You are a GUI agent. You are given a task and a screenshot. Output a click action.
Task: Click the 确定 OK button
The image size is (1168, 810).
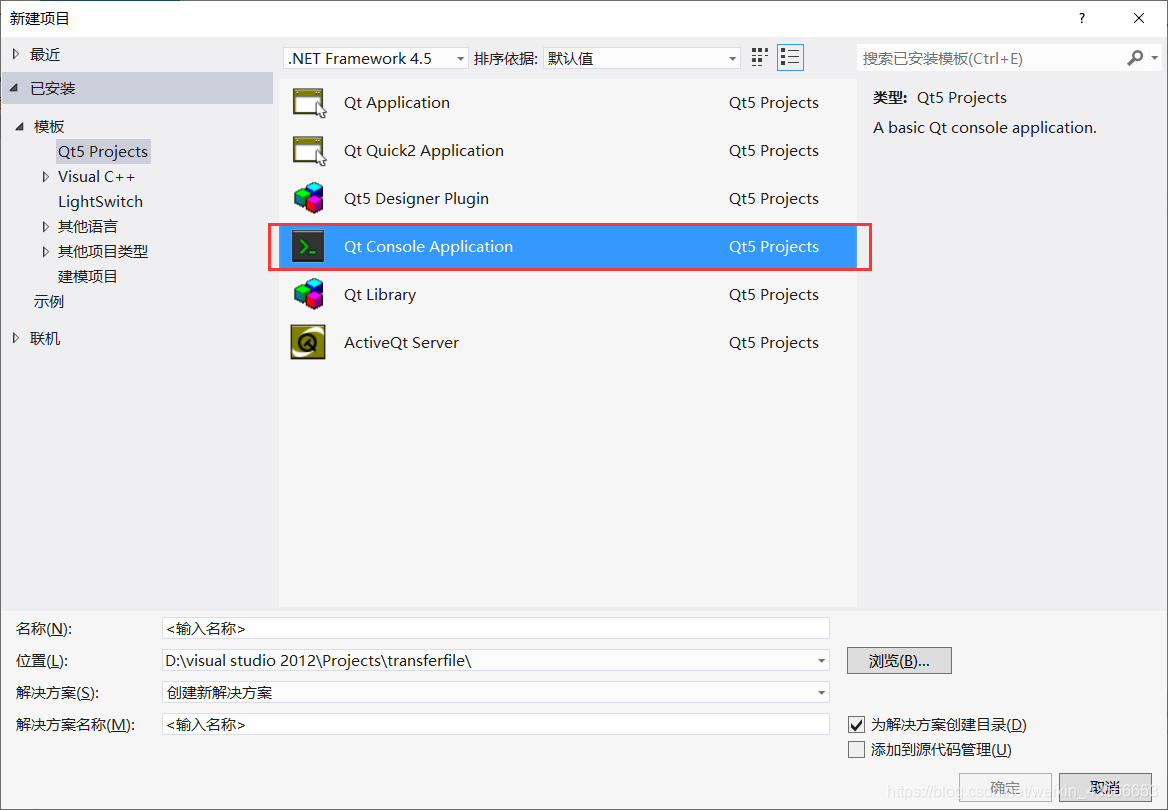click(1005, 788)
